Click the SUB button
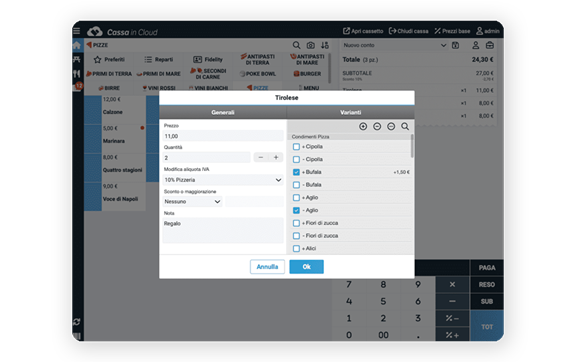Viewport: 576px width, 362px height. click(487, 301)
